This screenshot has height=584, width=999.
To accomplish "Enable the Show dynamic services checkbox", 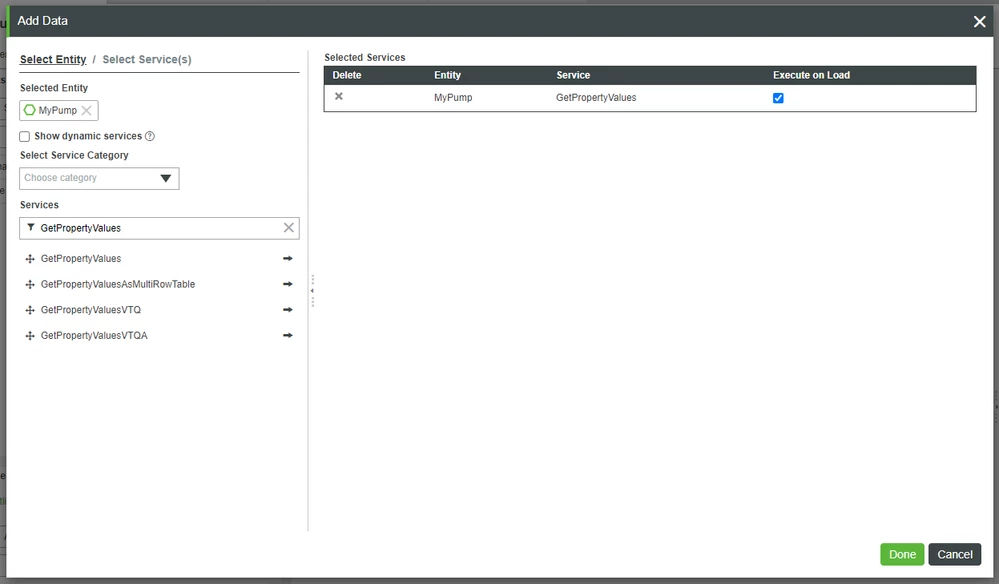I will coord(24,136).
